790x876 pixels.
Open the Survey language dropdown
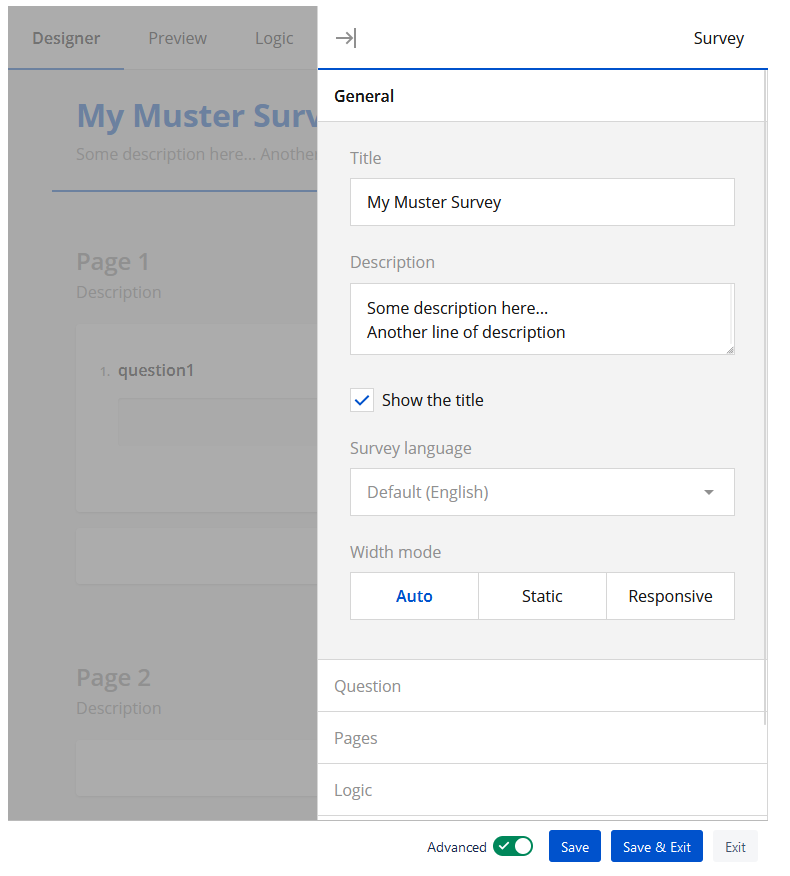click(x=541, y=492)
